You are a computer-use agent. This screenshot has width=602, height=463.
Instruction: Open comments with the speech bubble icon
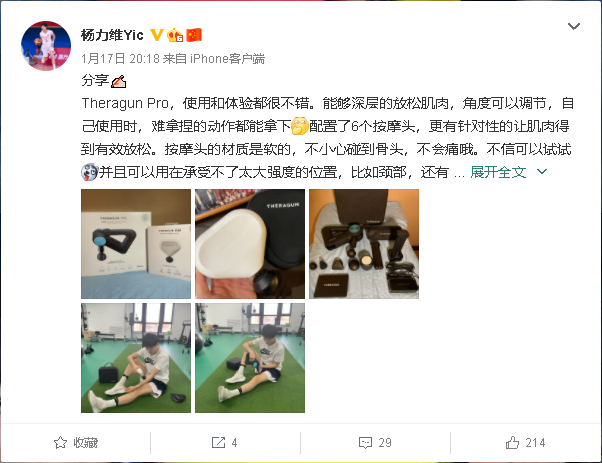pyautogui.click(x=365, y=443)
